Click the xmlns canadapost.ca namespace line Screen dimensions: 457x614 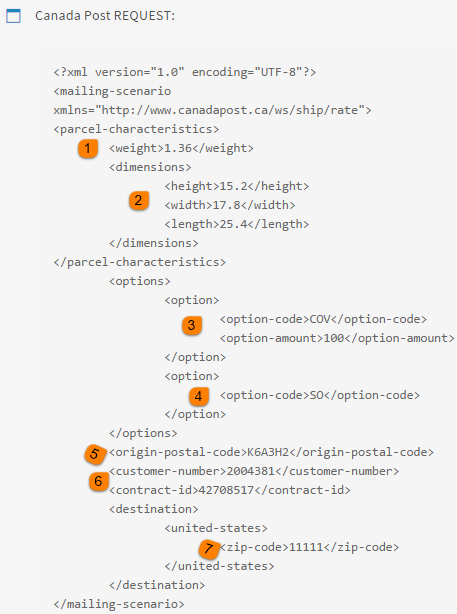pyautogui.click(x=212, y=110)
